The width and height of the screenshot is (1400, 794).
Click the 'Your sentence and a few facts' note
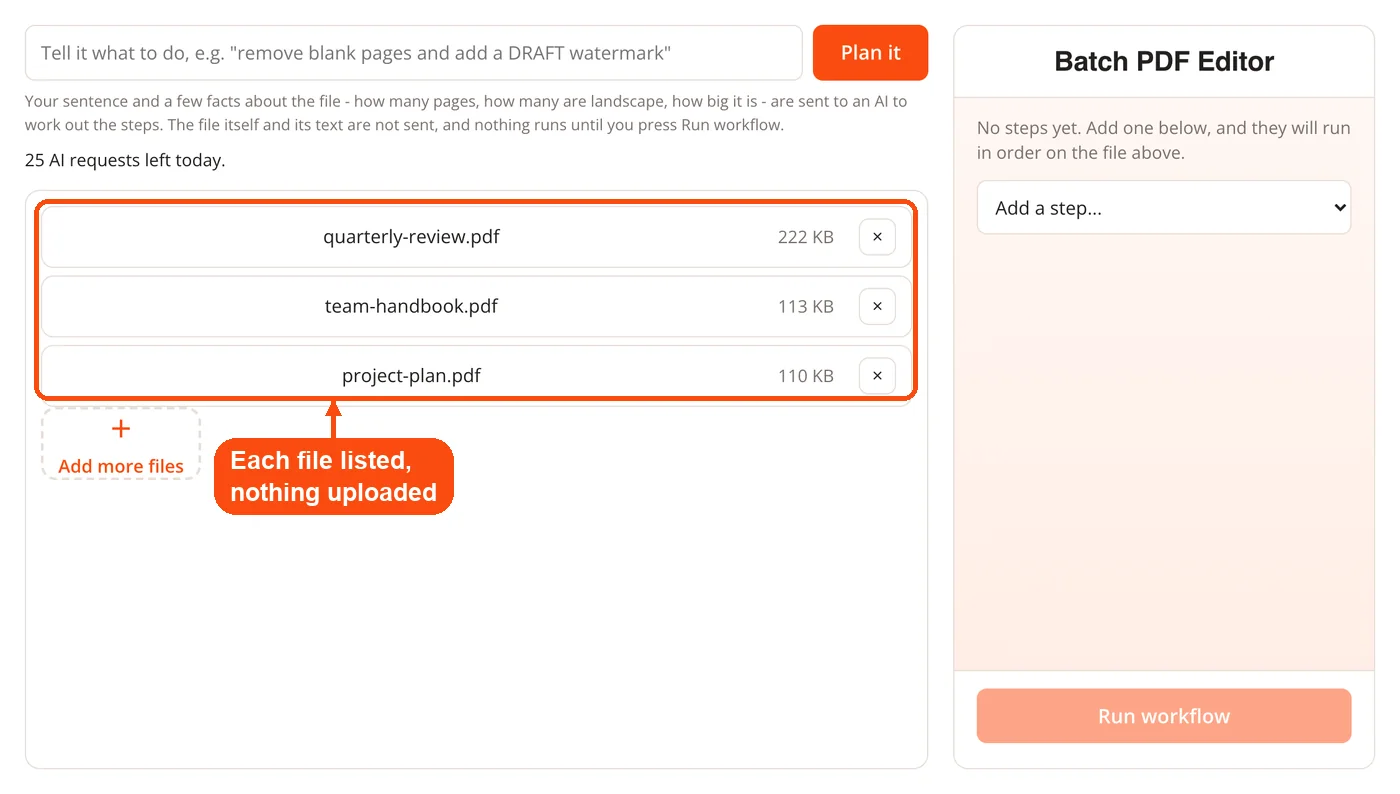point(466,113)
